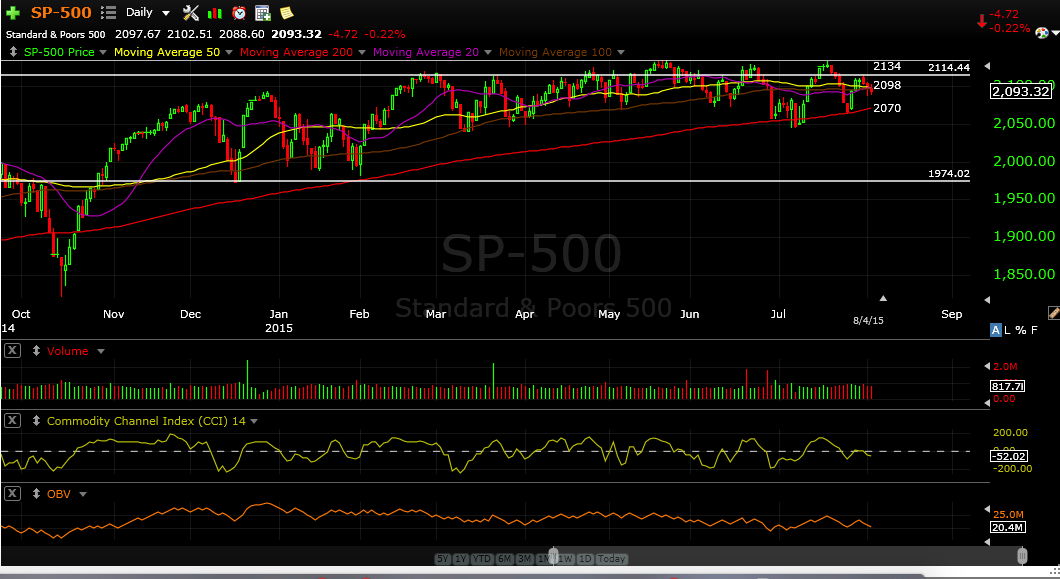Select the 6M time range button
The height and width of the screenshot is (579, 1060).
pyautogui.click(x=504, y=559)
